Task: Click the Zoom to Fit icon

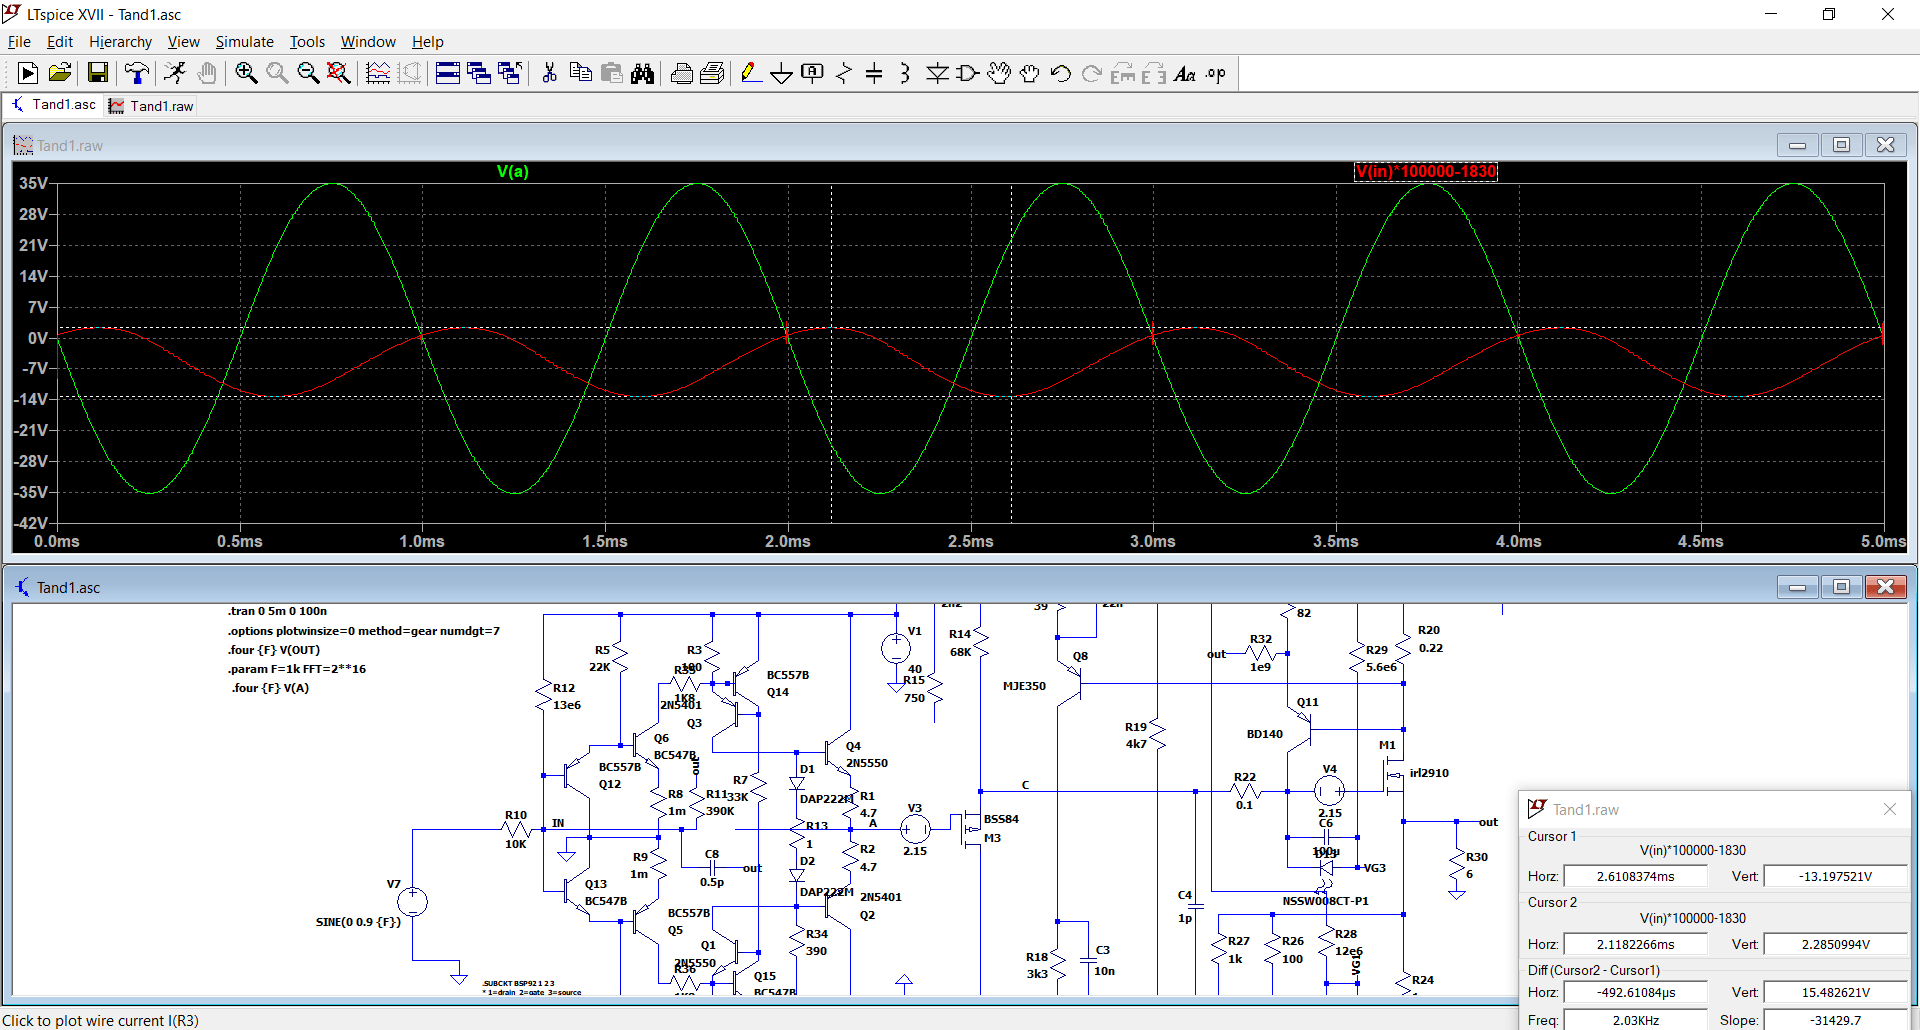Action: pyautogui.click(x=339, y=73)
